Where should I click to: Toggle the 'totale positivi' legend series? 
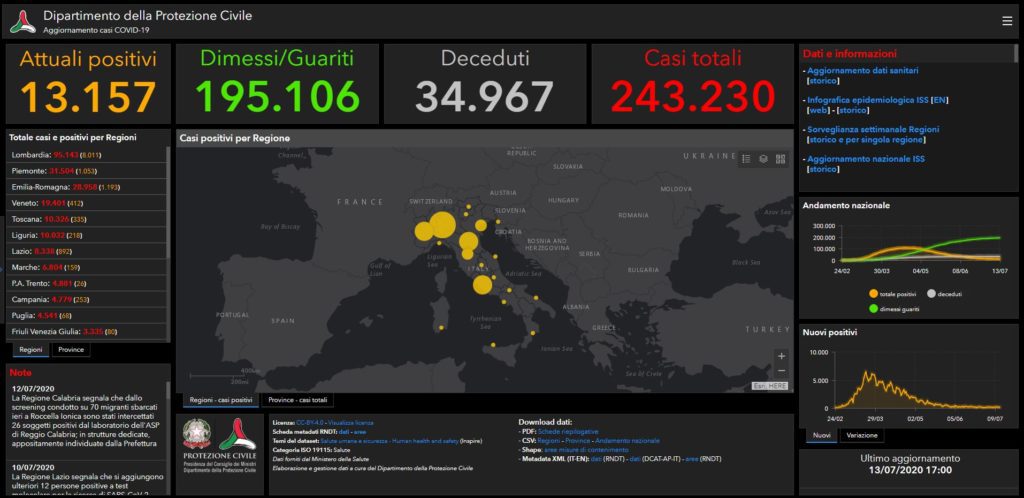[x=874, y=293]
